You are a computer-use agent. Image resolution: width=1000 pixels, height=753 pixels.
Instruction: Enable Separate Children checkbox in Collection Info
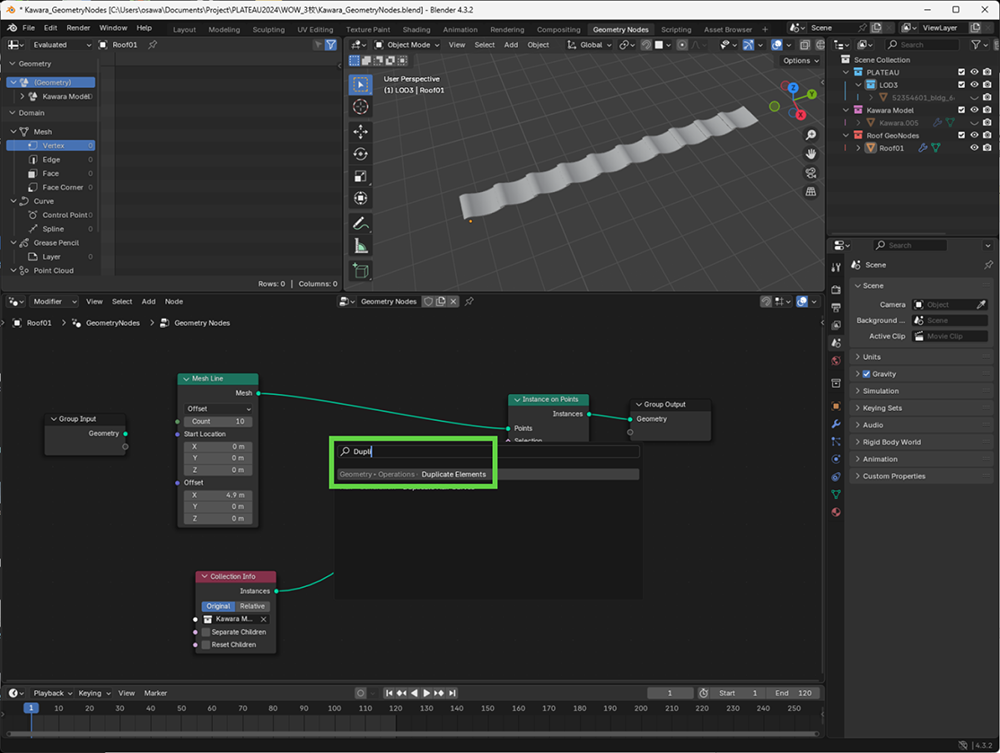coord(206,632)
